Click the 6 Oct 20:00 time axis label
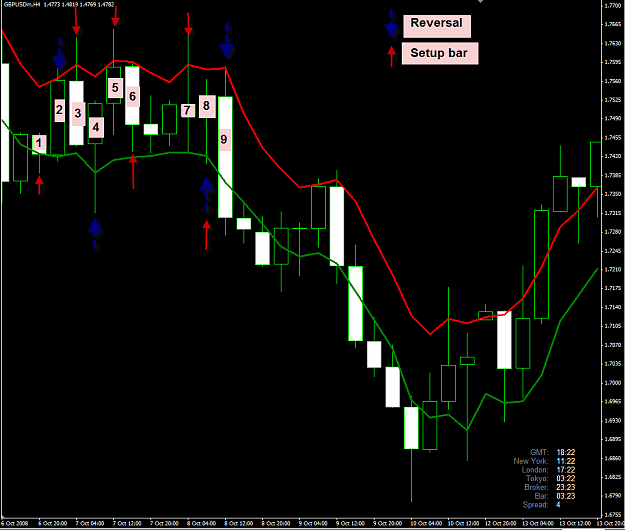The image size is (625, 530). click(53, 523)
